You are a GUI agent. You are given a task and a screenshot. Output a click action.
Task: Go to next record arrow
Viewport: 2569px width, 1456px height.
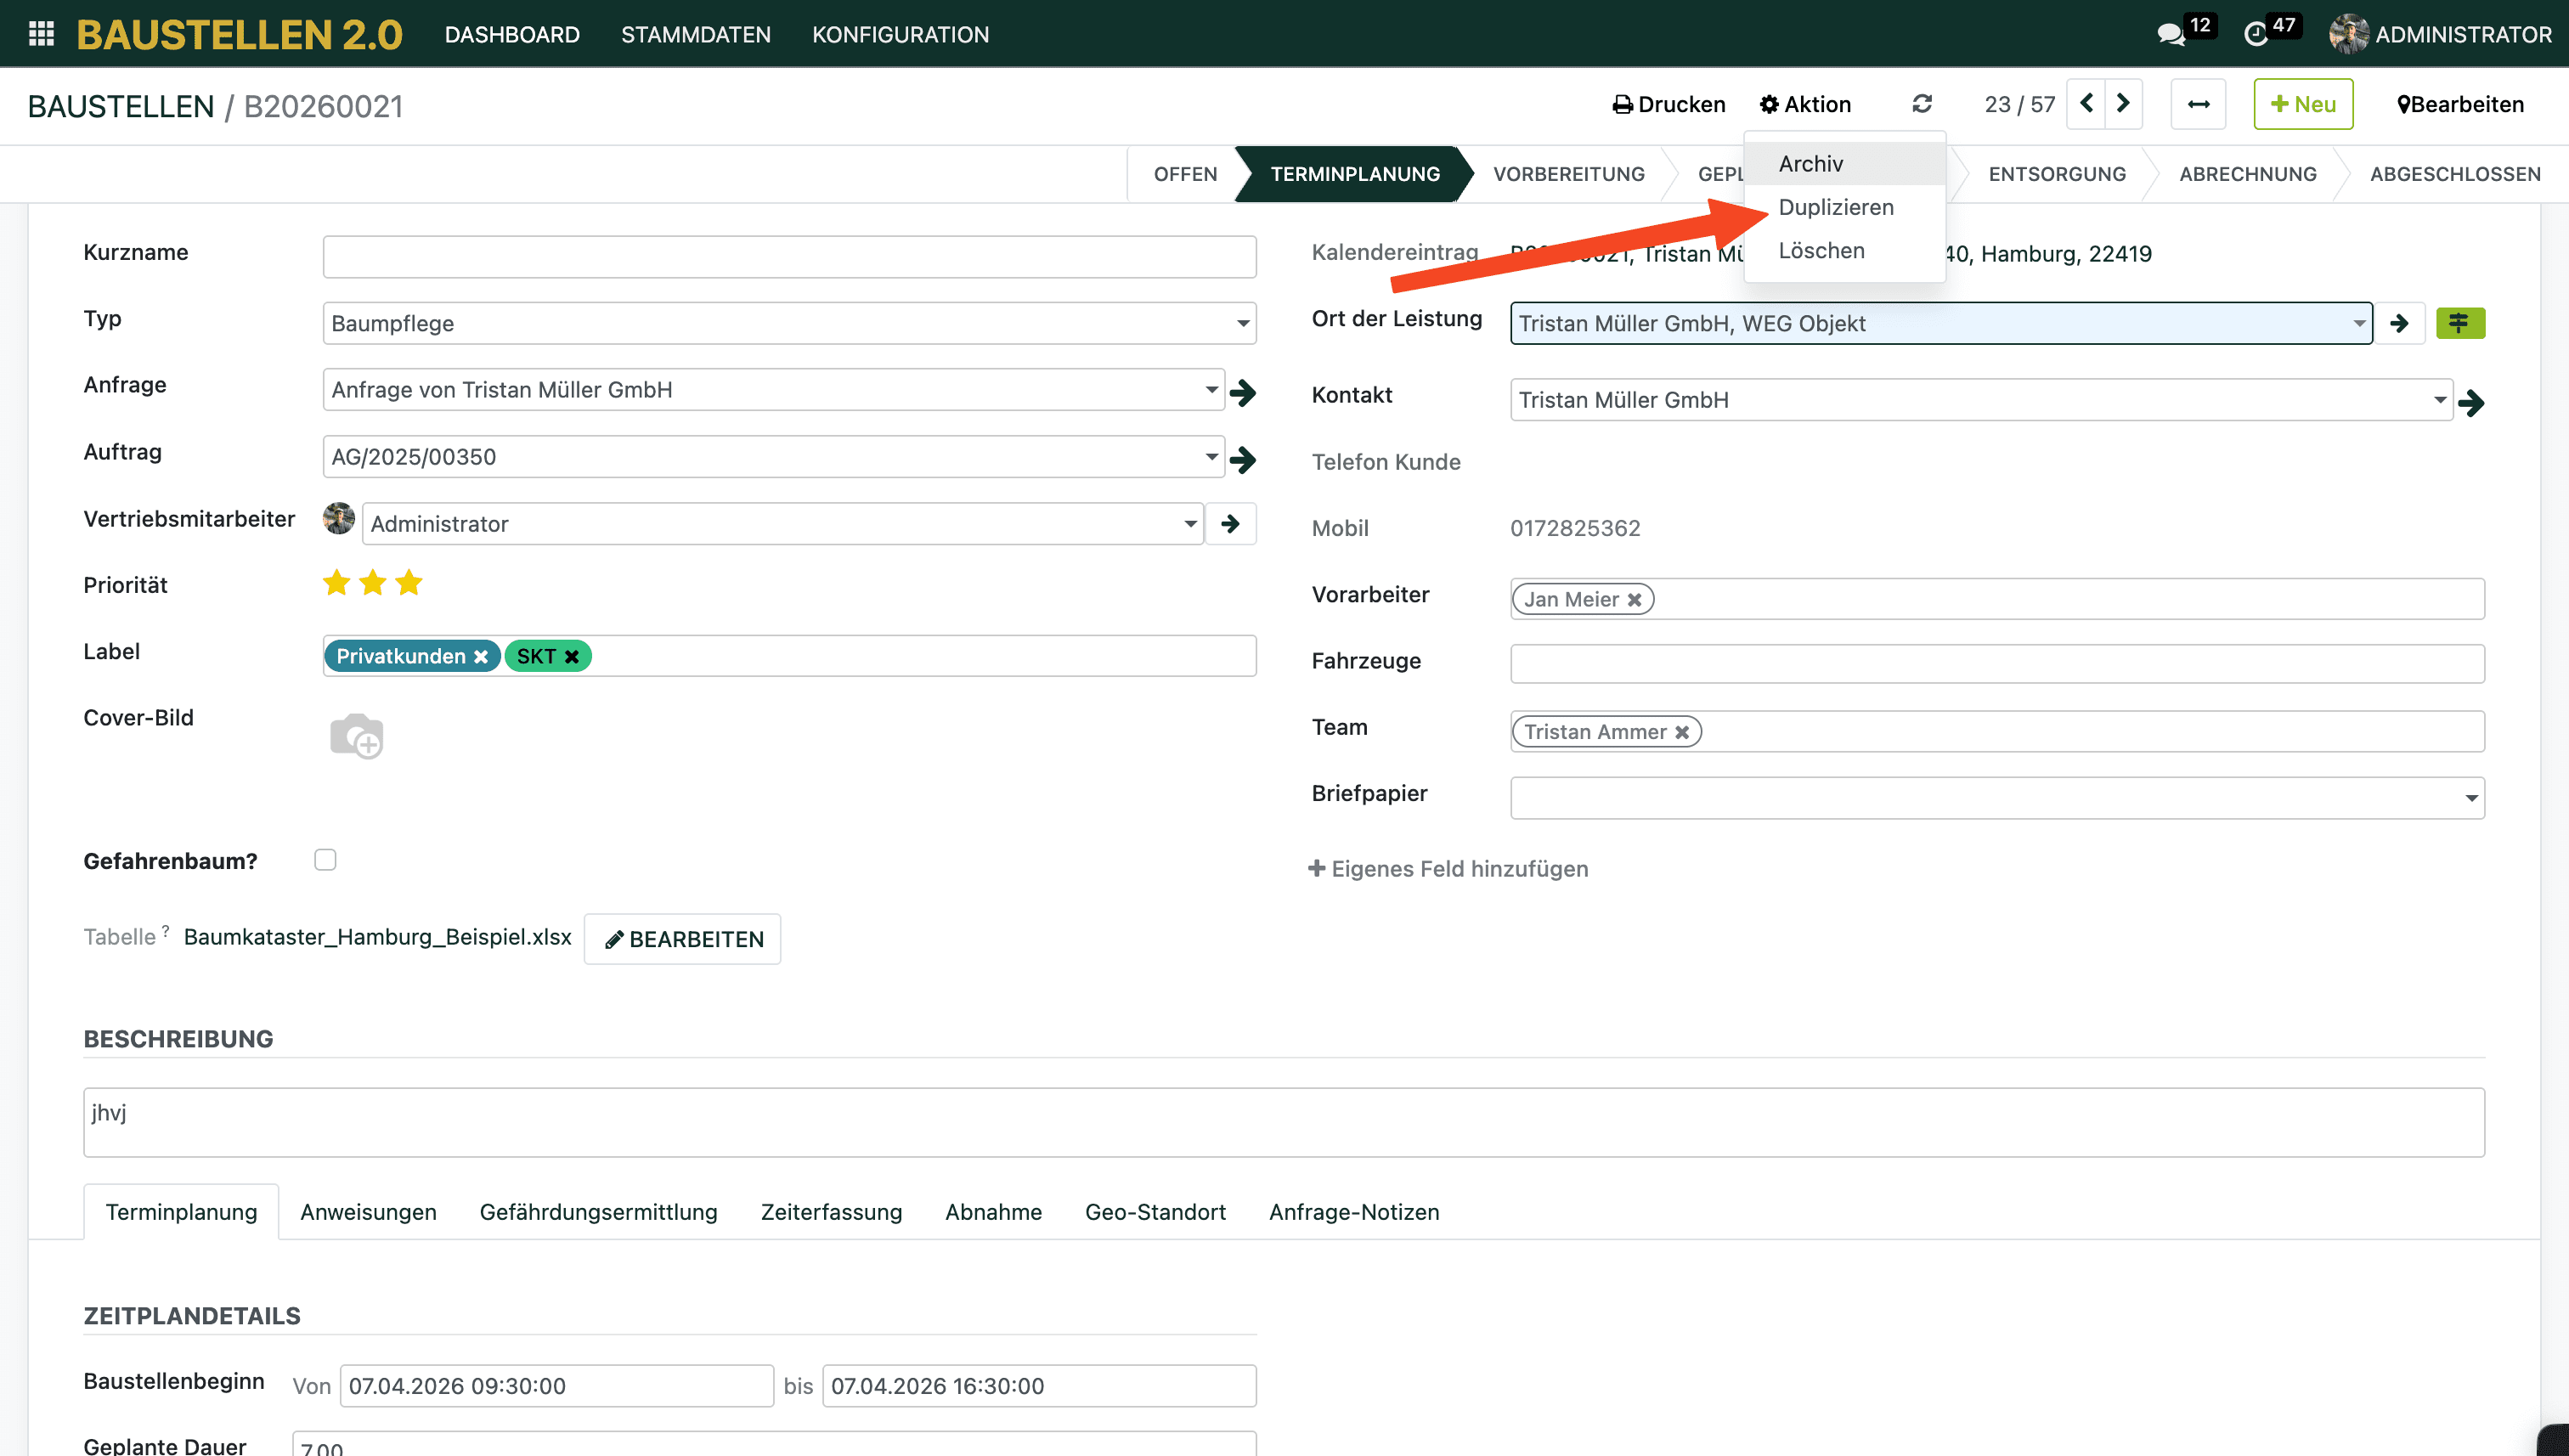(2123, 104)
